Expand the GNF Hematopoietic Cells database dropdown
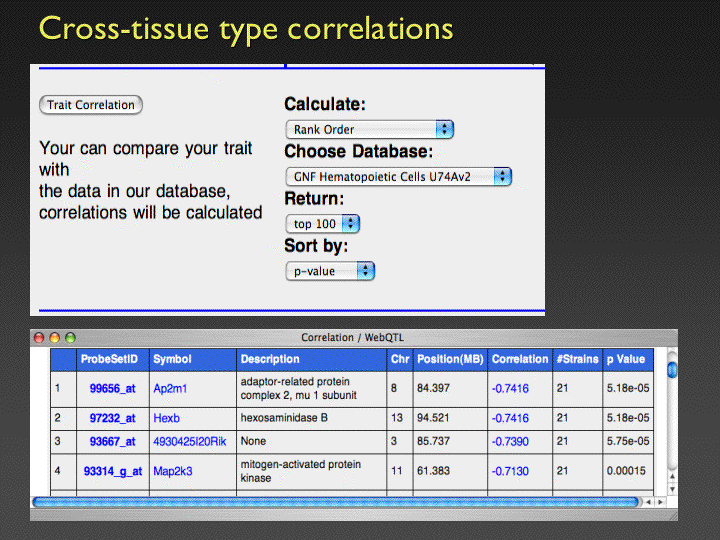Image resolution: width=720 pixels, height=540 pixels. tap(398, 176)
